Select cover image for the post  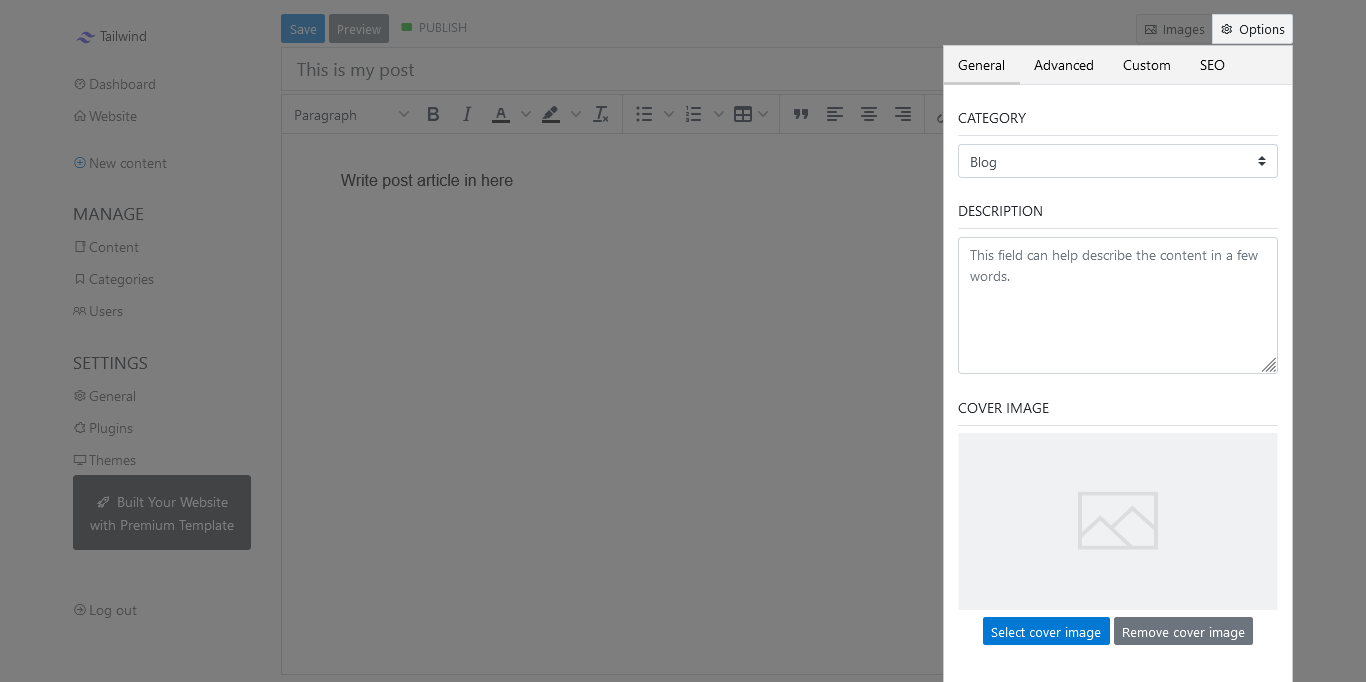(1046, 631)
